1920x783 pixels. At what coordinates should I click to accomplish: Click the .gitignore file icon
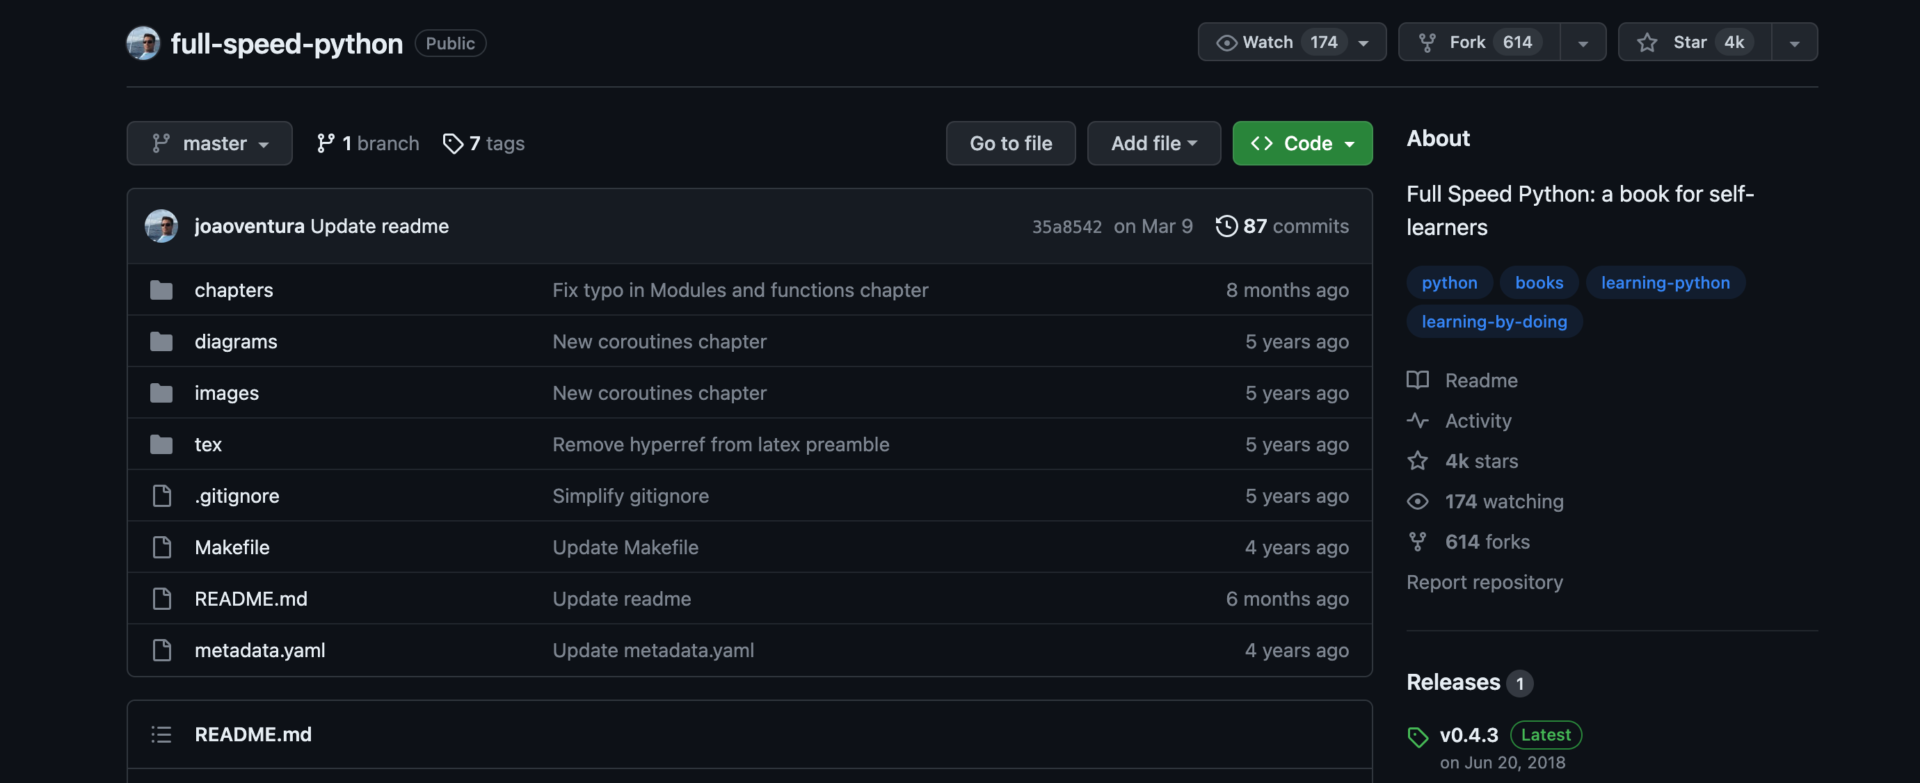coord(161,496)
